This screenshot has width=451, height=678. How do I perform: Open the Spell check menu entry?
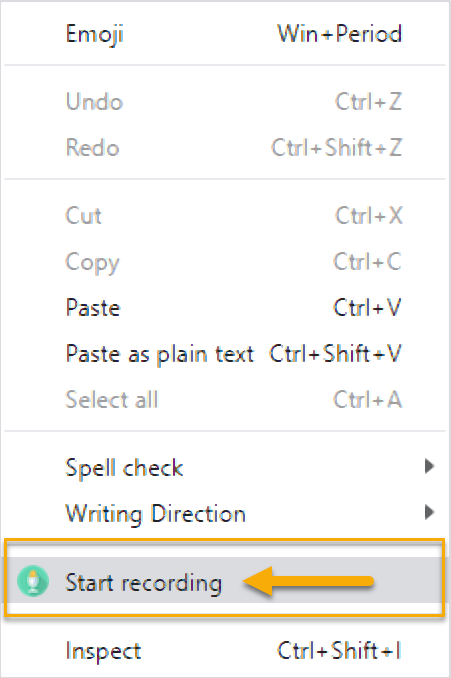pos(225,467)
